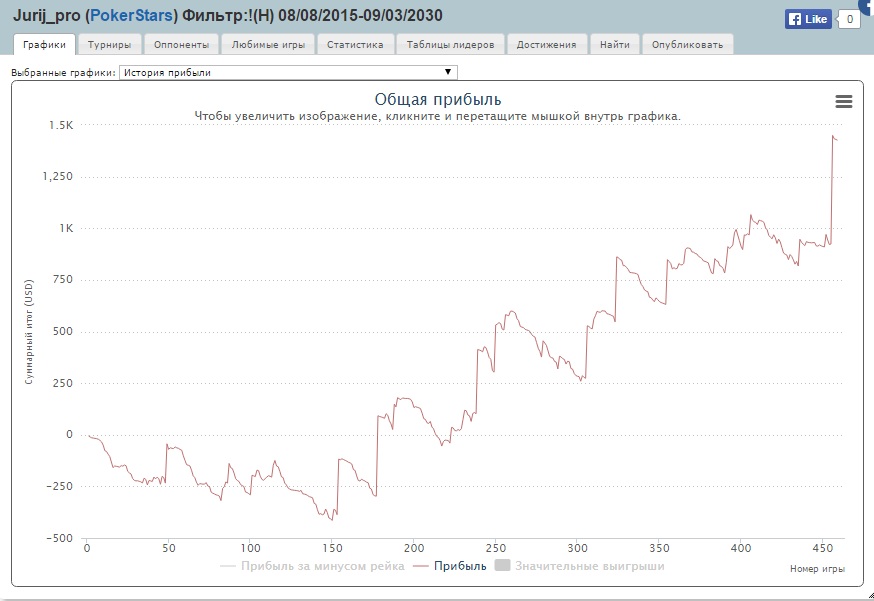This screenshot has width=874, height=601.
Task: Select the Найти tab
Action: 615,45
